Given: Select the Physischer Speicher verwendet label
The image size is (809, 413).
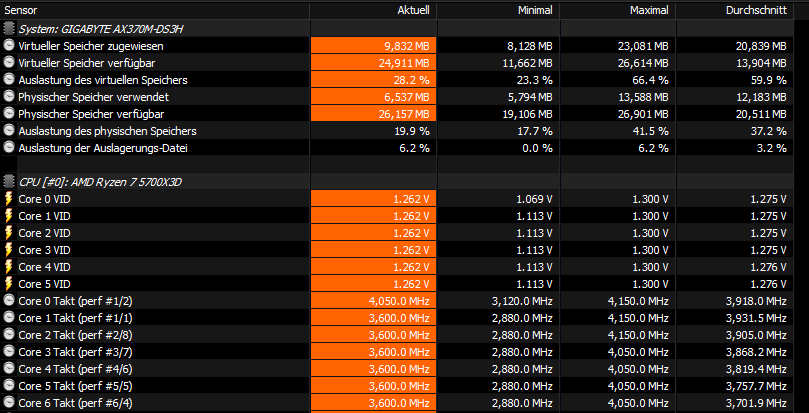Looking at the screenshot, I should [x=93, y=98].
